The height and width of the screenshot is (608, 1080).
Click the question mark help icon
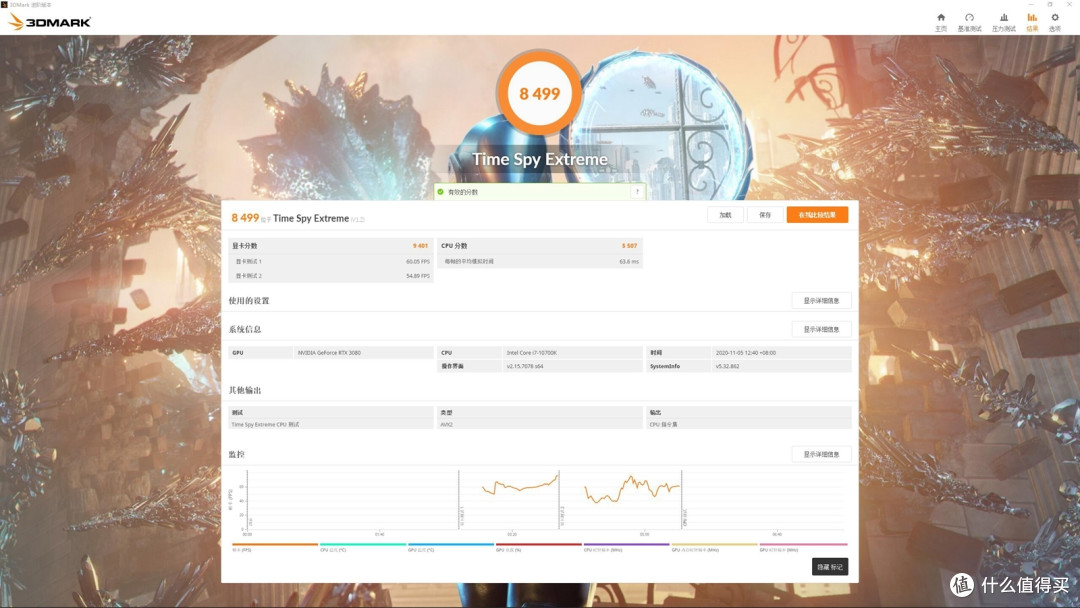tap(637, 192)
